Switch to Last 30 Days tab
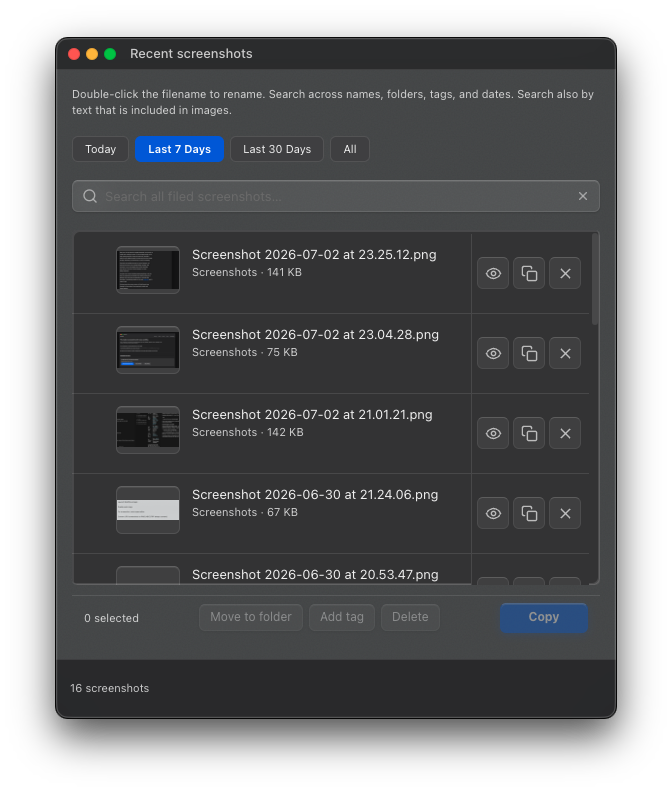The width and height of the screenshot is (672, 792). pyautogui.click(x=277, y=149)
